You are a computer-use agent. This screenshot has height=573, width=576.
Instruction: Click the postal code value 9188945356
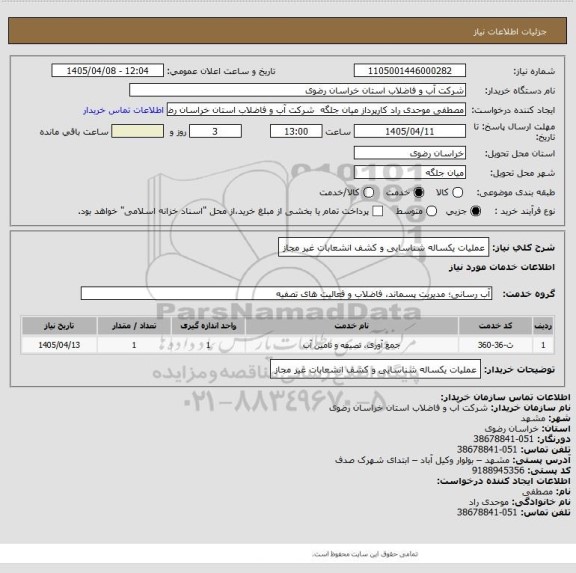point(498,471)
